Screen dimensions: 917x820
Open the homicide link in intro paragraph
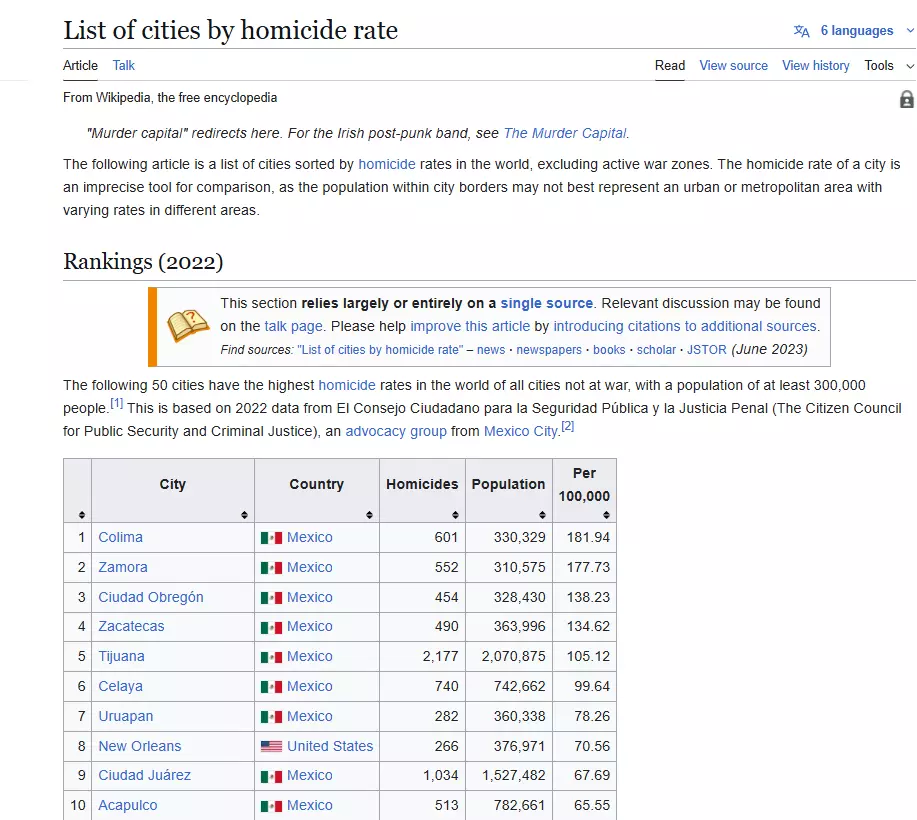(x=387, y=164)
